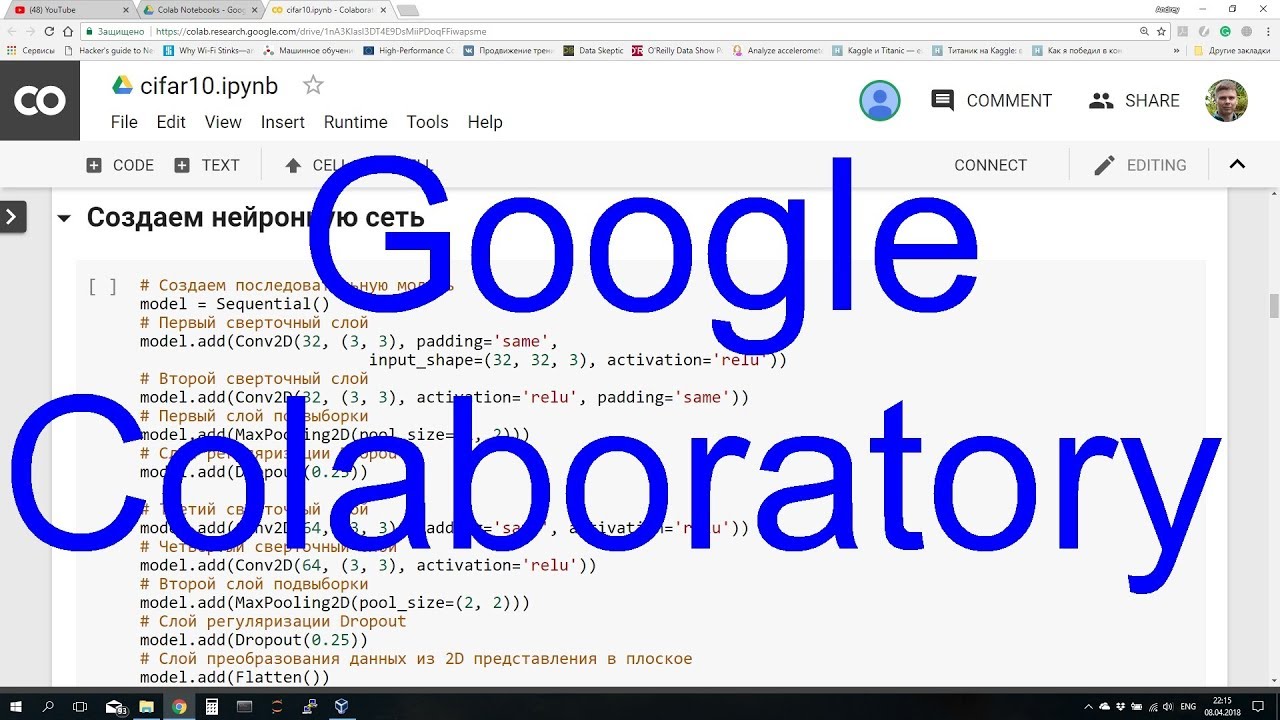Switch the ENG input language

[1188, 706]
